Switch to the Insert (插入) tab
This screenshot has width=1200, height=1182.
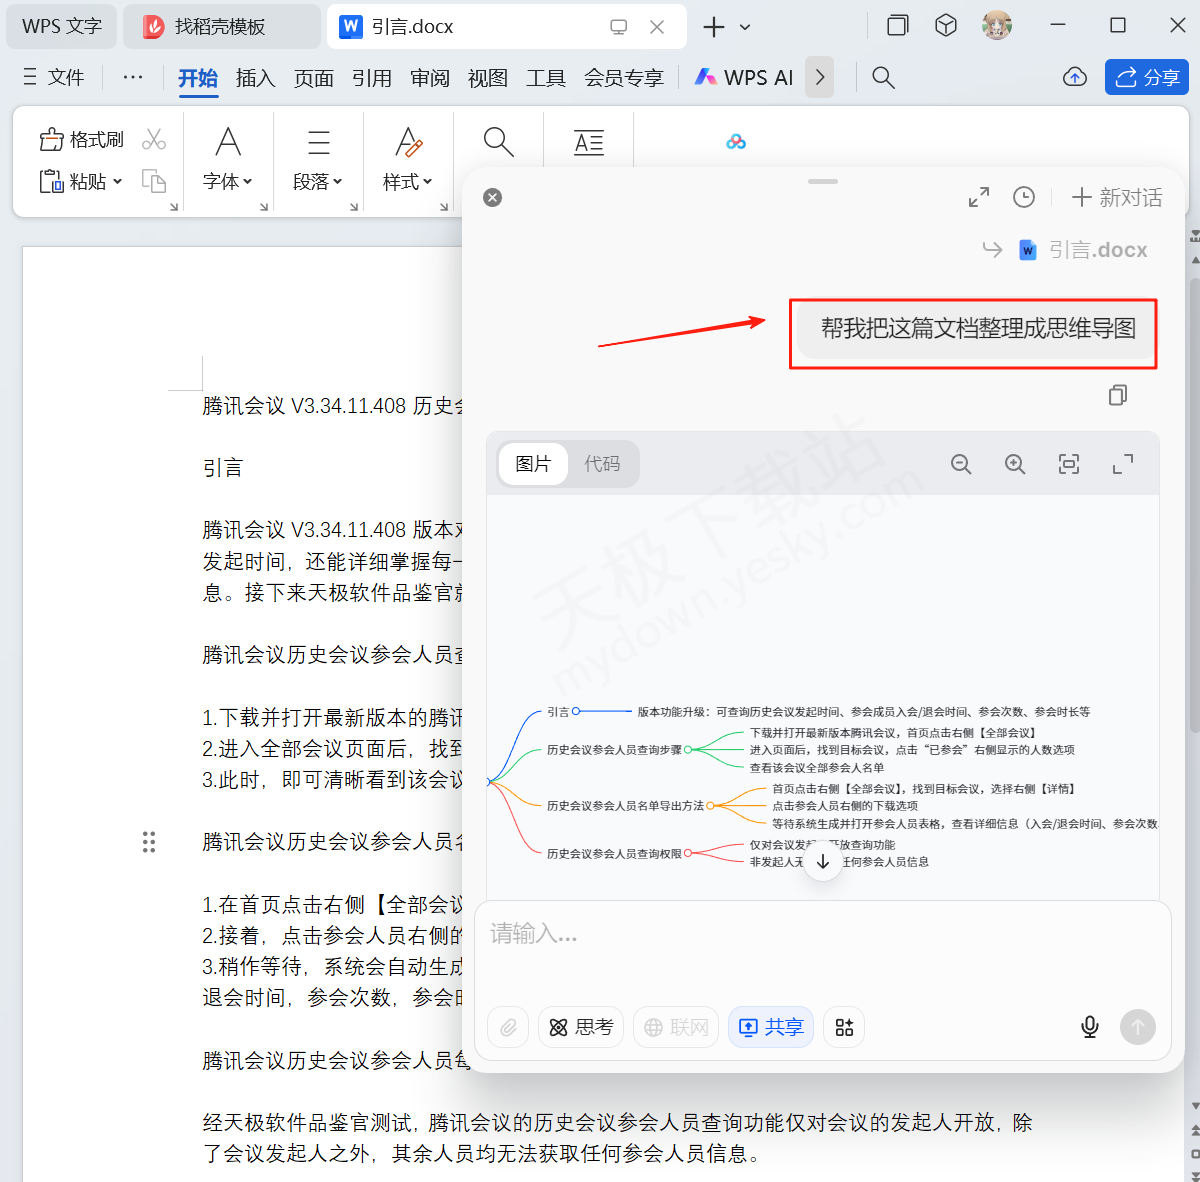click(256, 78)
